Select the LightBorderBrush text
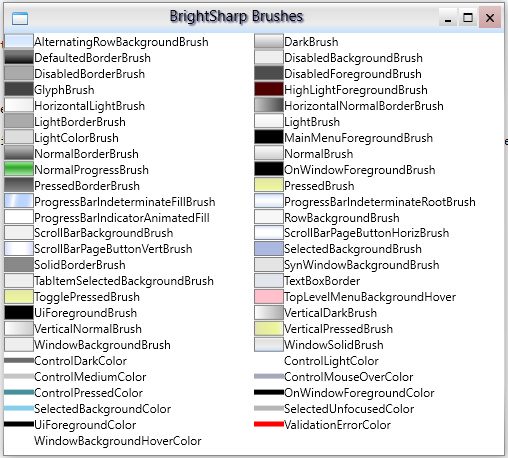The image size is (508, 458). point(80,122)
